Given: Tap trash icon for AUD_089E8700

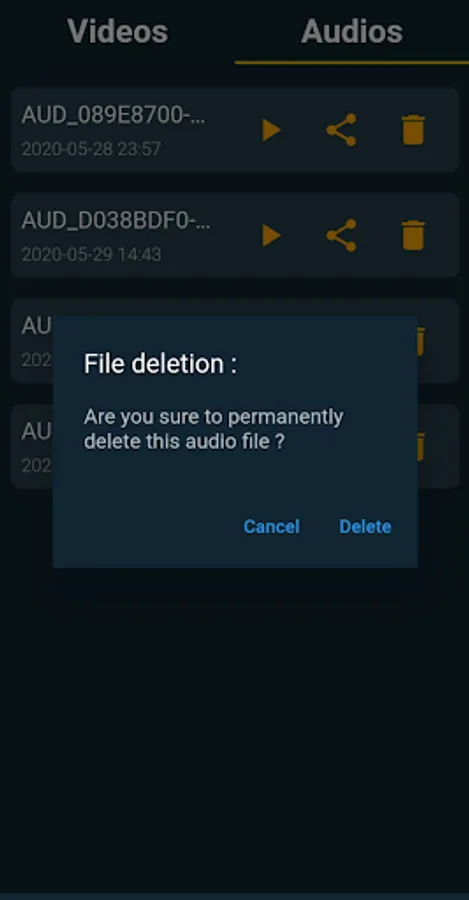Looking at the screenshot, I should click(x=413, y=130).
